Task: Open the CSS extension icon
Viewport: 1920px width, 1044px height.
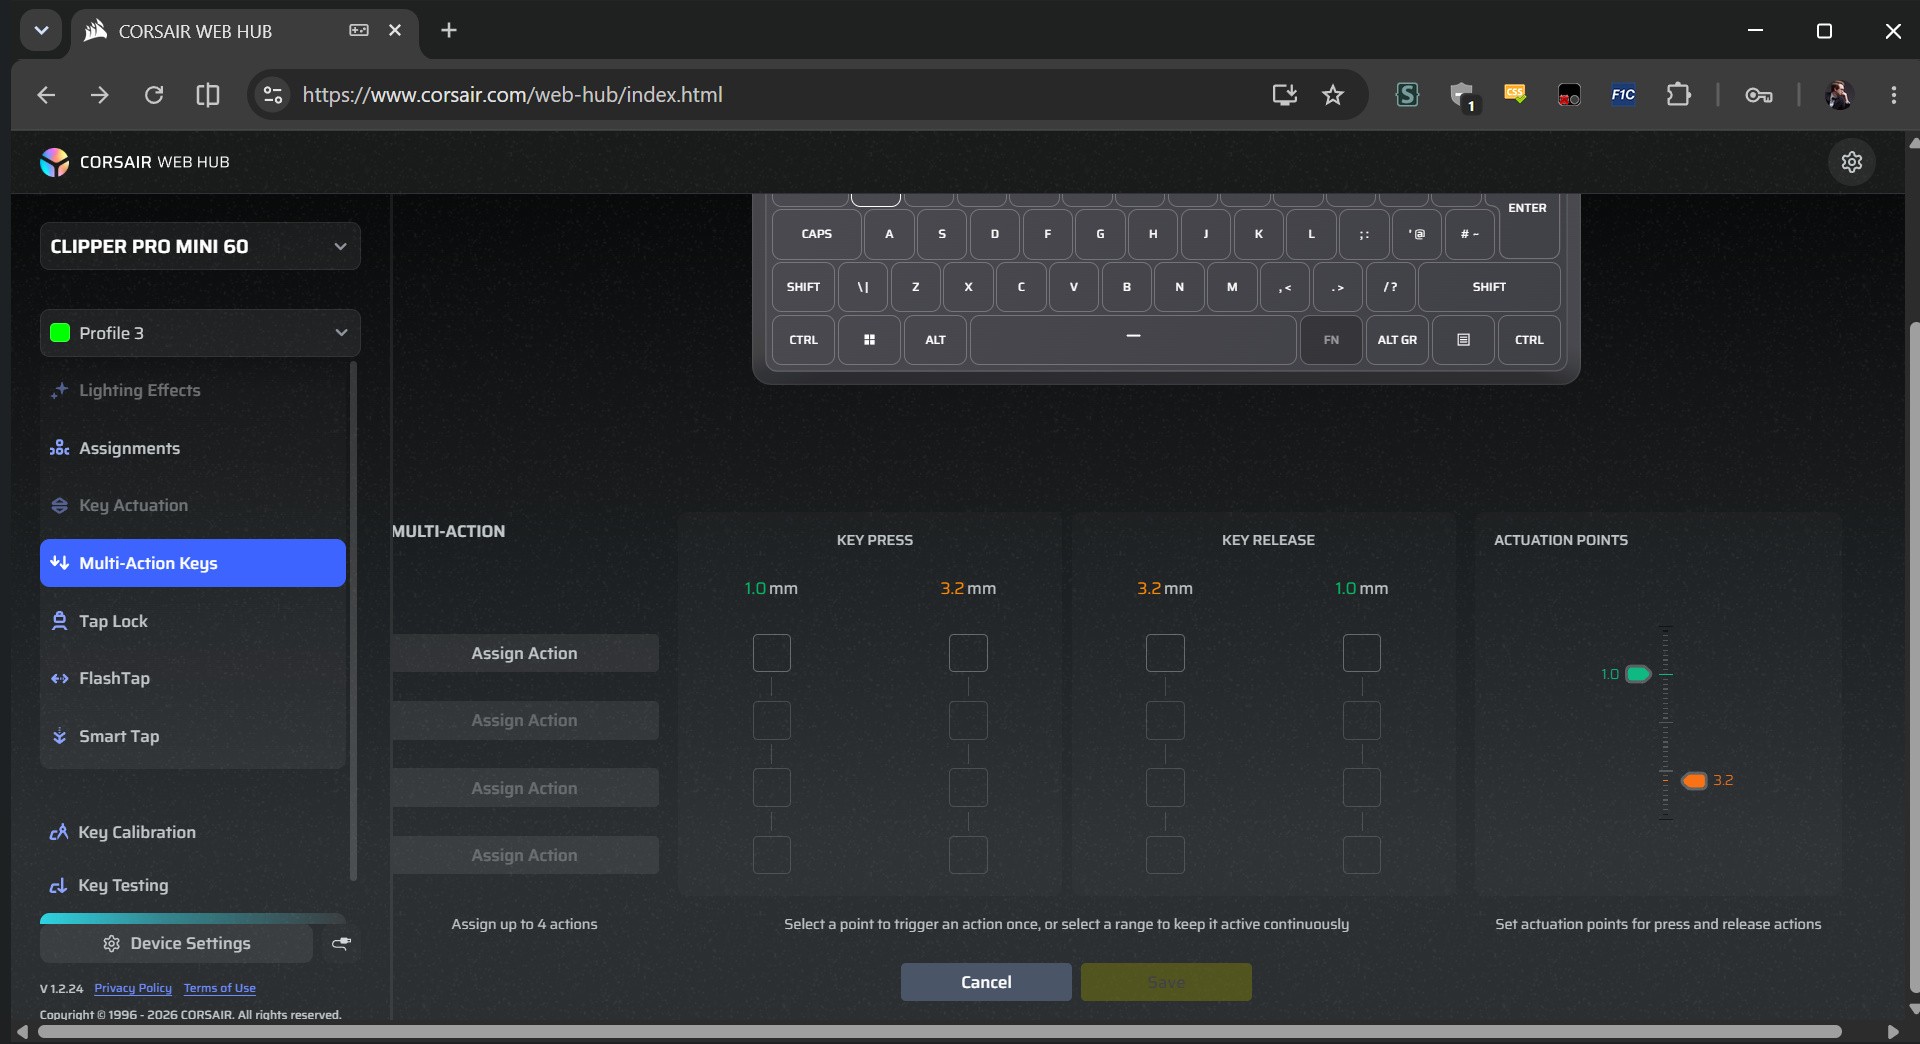Action: [x=1515, y=95]
